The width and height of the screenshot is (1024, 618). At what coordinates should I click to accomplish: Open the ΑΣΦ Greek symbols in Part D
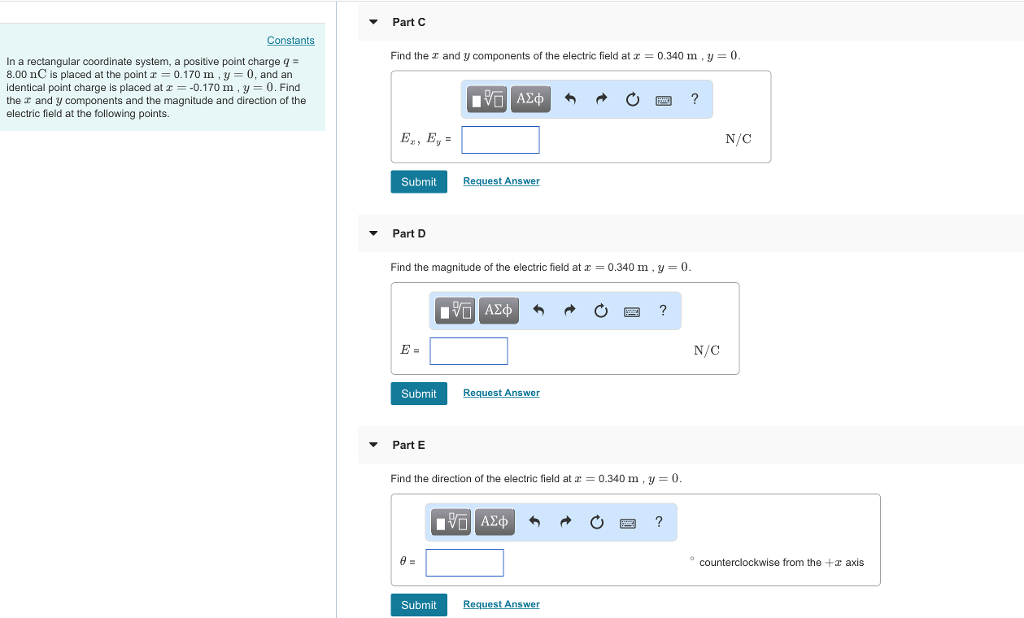[x=497, y=310]
